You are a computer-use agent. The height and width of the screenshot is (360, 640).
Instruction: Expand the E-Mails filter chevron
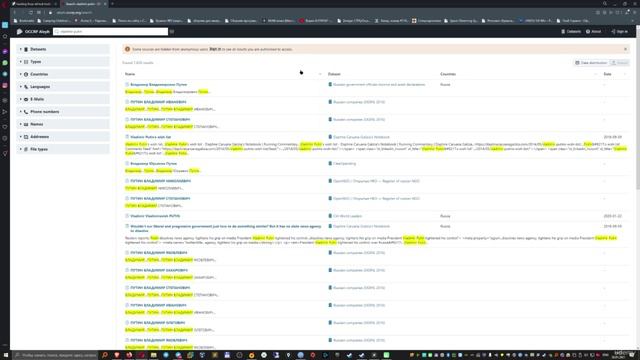[21, 99]
